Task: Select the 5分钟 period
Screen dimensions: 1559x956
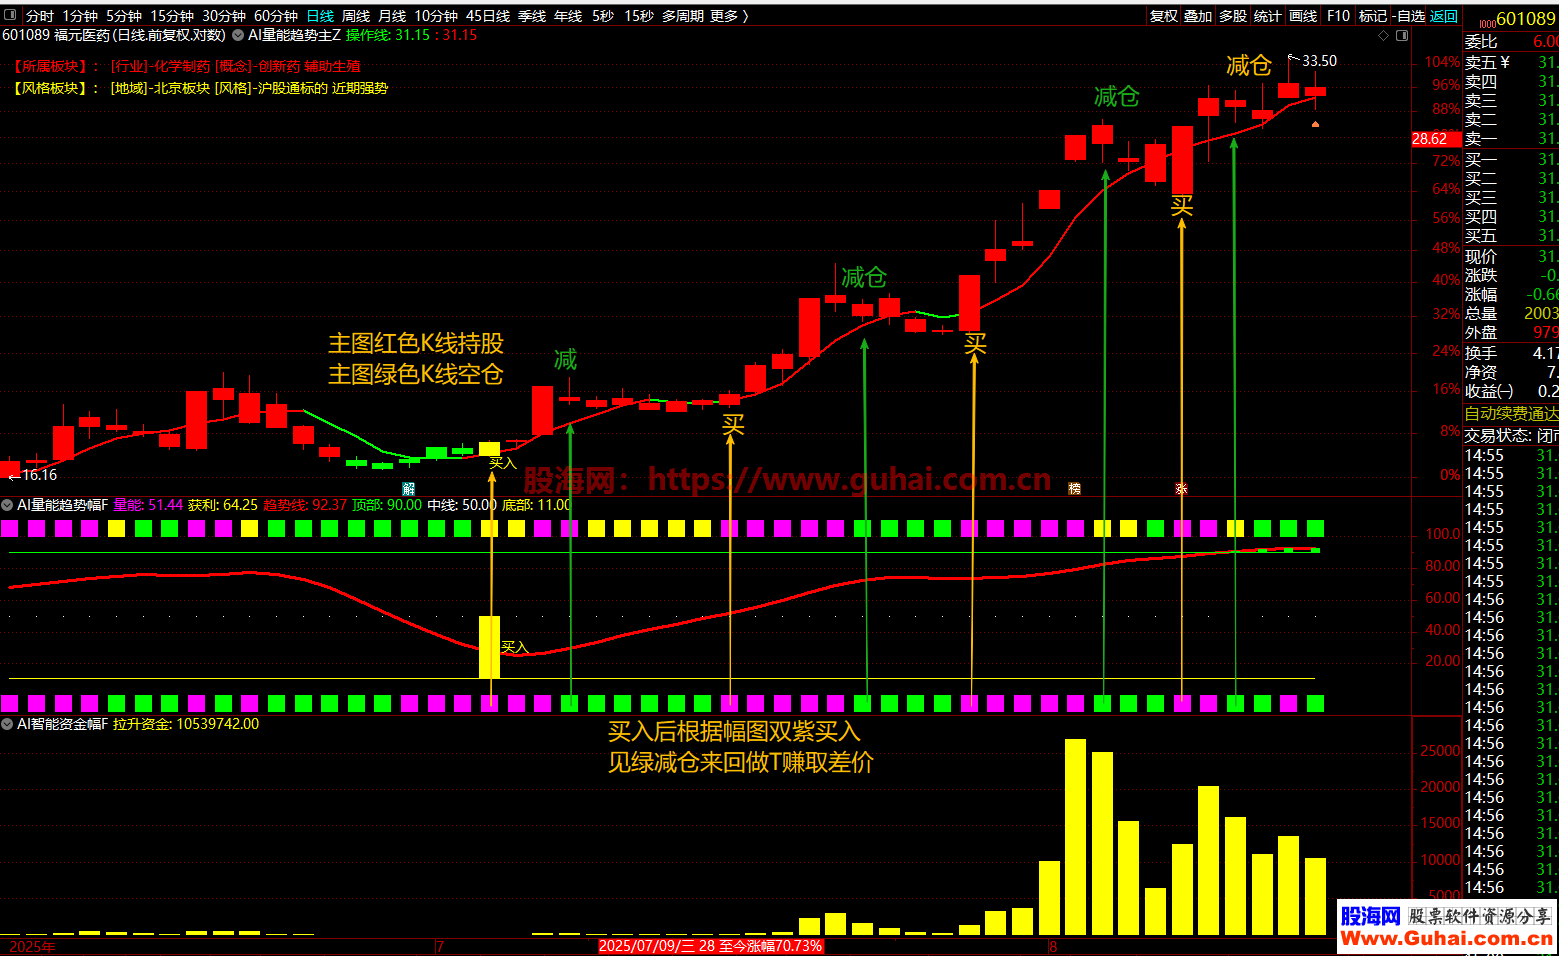Action: coord(124,16)
